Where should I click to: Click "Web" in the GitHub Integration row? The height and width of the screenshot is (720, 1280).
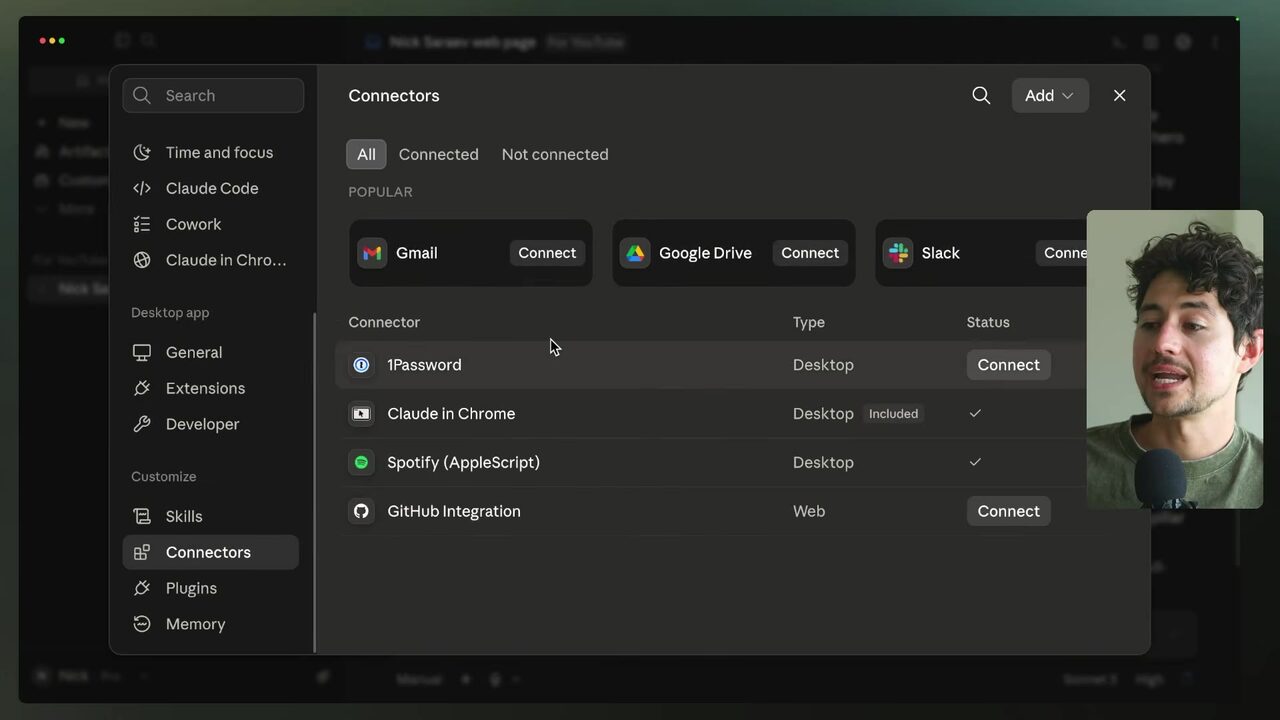[x=809, y=511]
